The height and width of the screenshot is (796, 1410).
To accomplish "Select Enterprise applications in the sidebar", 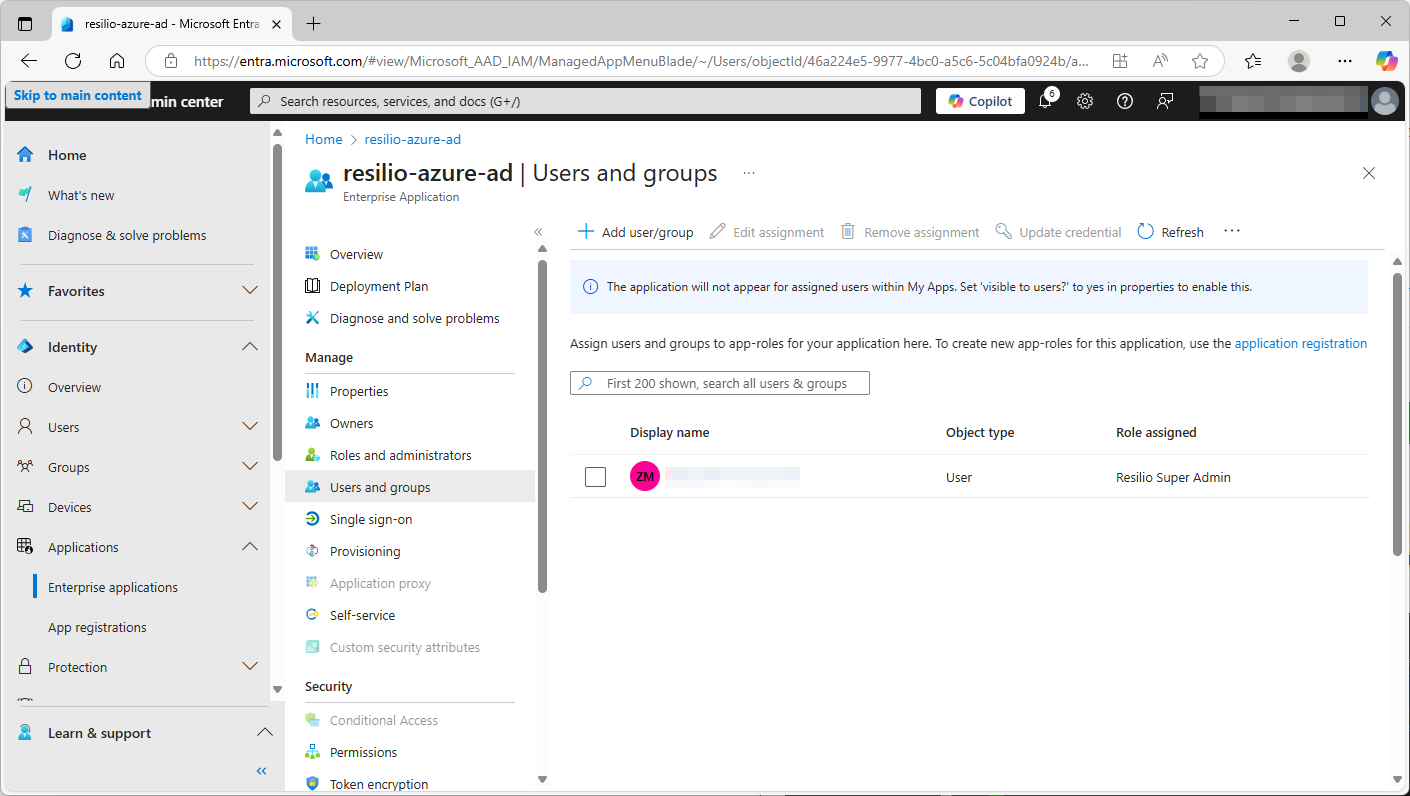I will pos(113,586).
